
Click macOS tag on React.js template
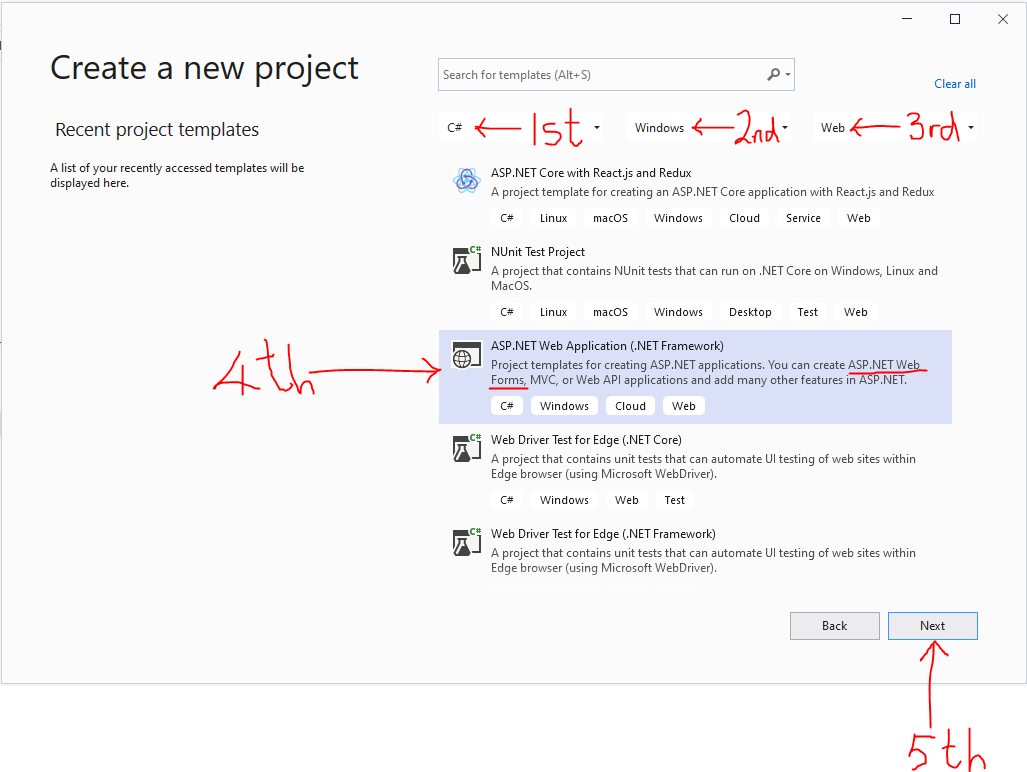[x=610, y=218]
